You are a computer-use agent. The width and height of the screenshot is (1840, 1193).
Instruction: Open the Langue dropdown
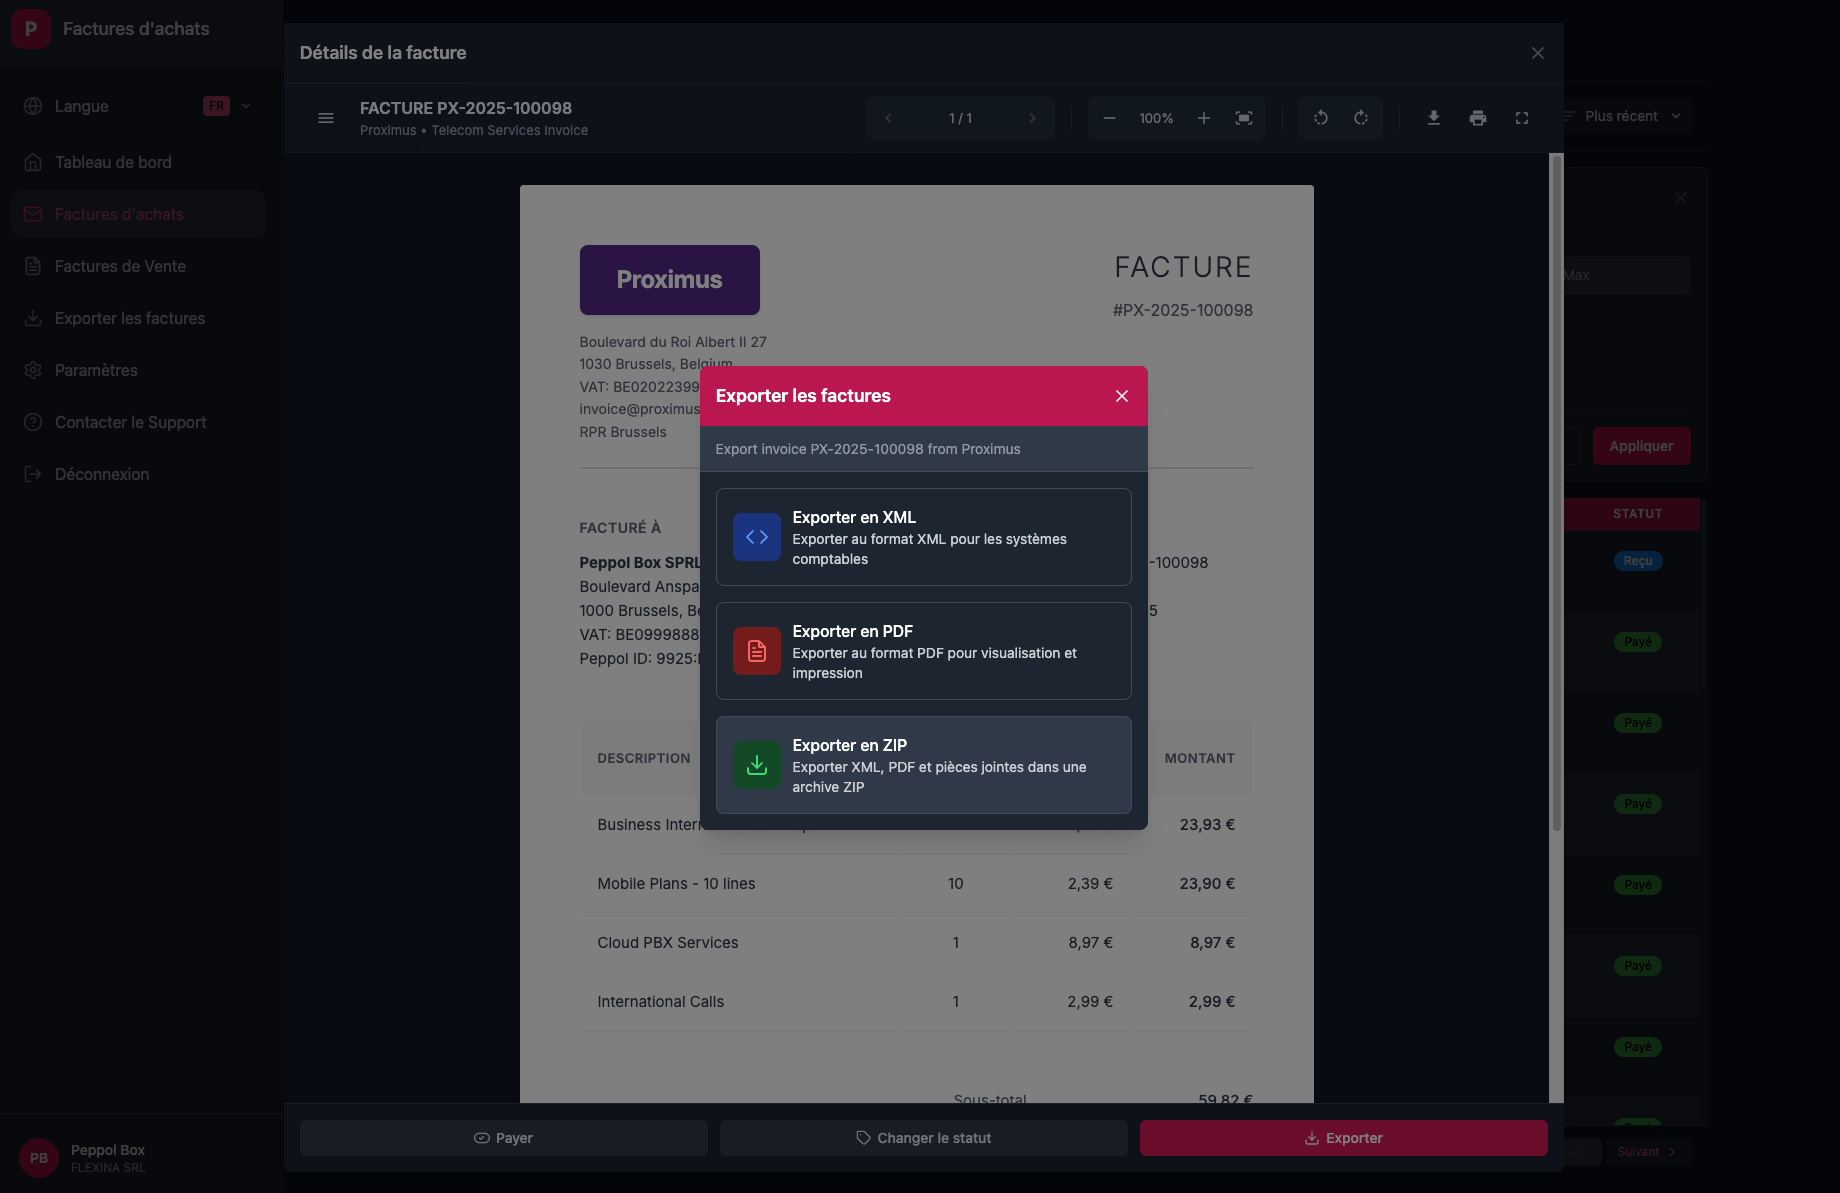(139, 106)
